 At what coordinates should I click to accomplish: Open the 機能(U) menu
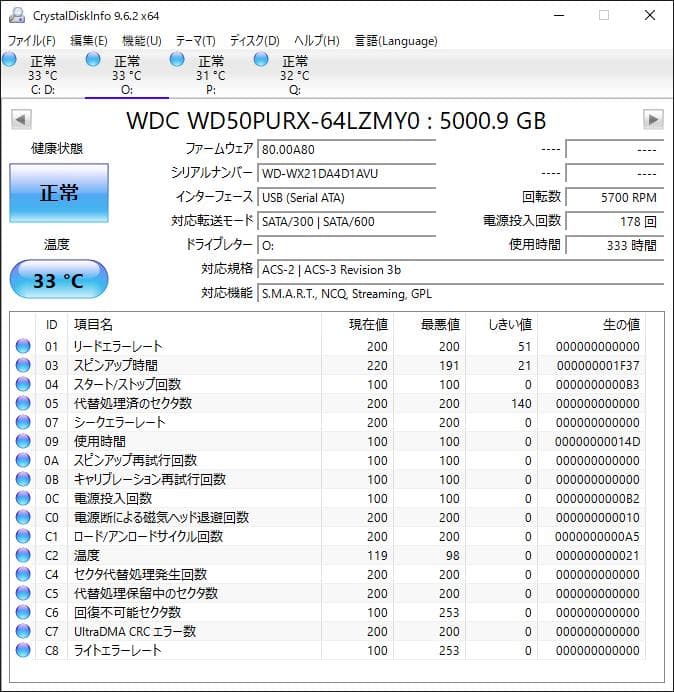point(142,41)
